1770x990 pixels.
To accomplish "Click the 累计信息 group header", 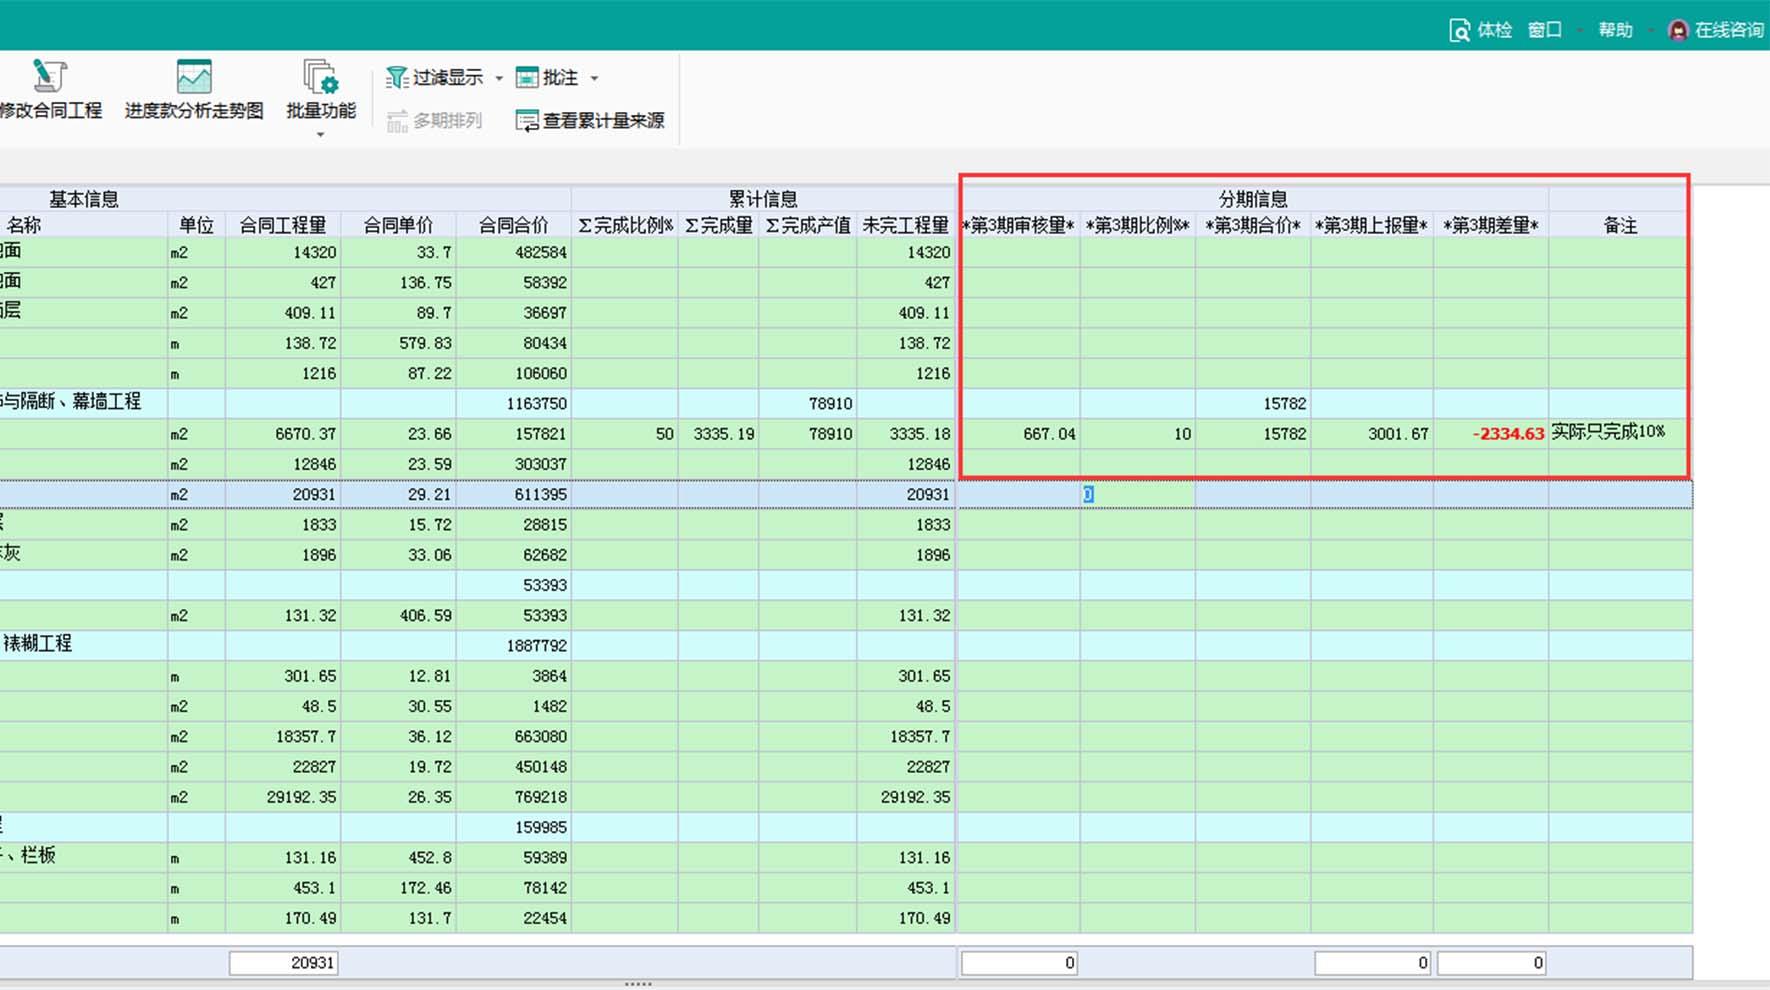I will (x=763, y=199).
